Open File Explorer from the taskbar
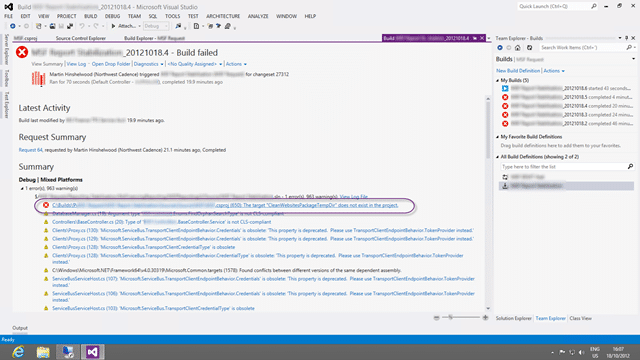Viewport: 640px width, 360px height. [x=43, y=352]
